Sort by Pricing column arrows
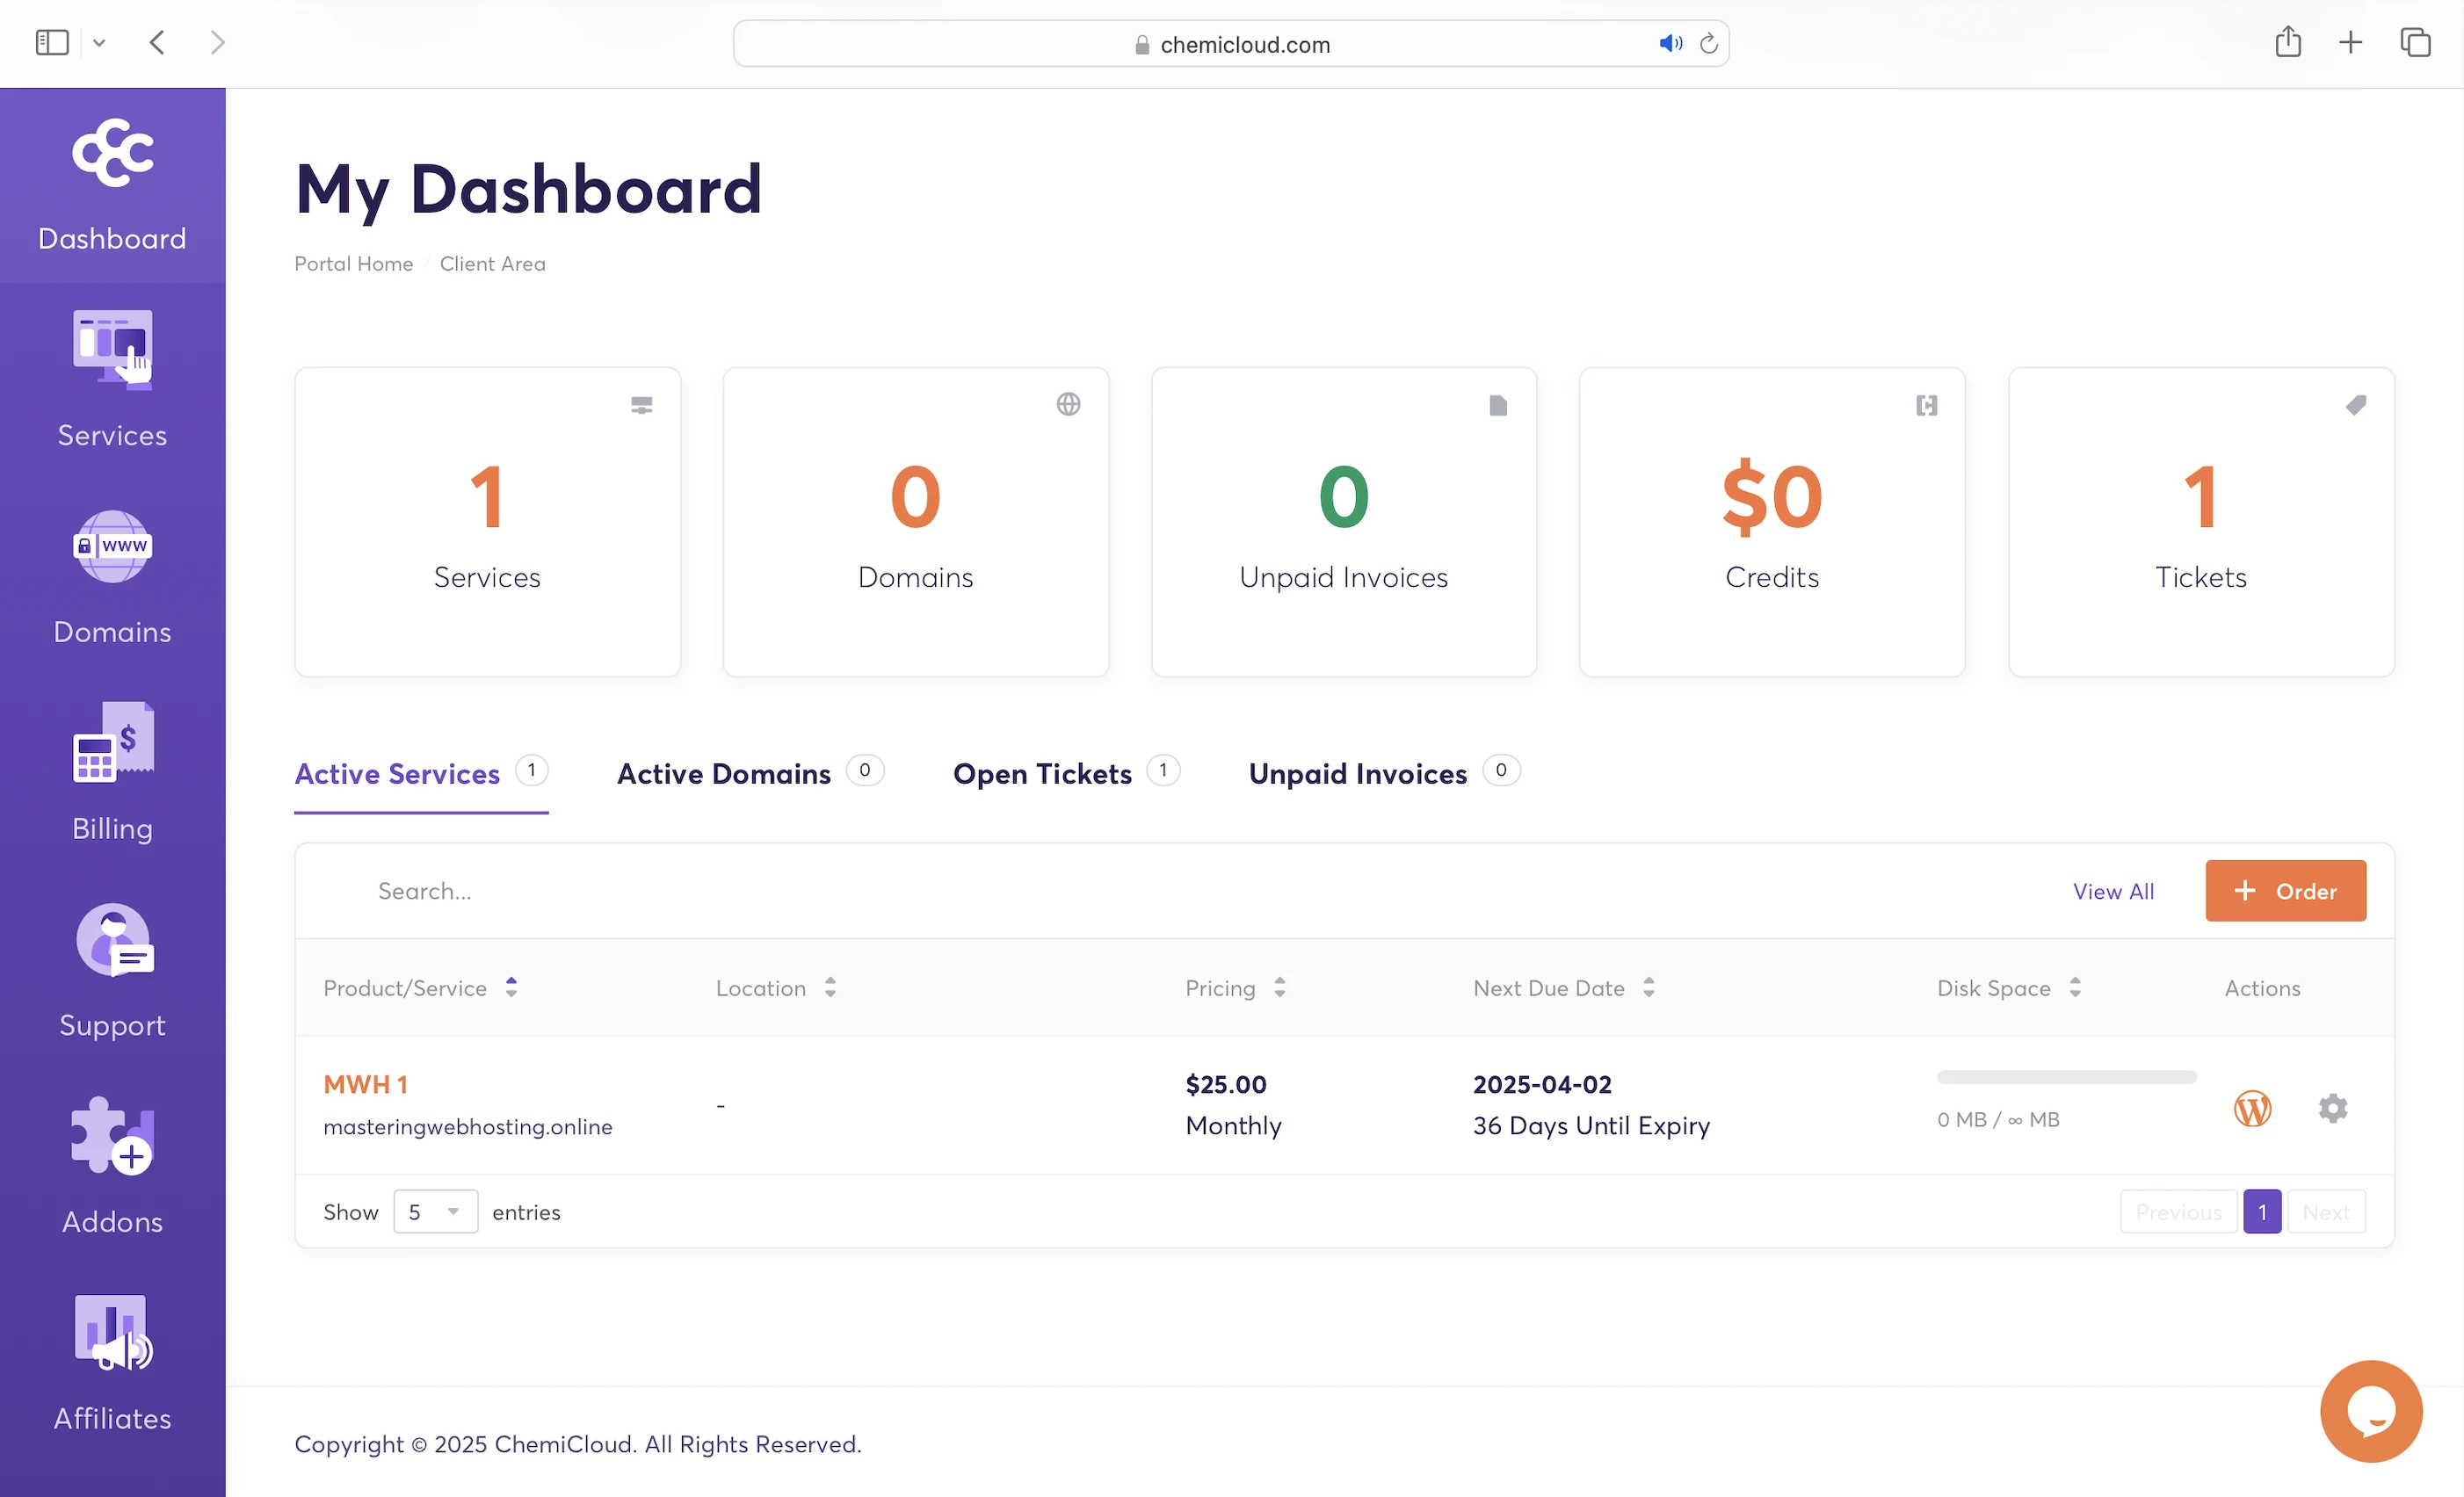 [1279, 988]
